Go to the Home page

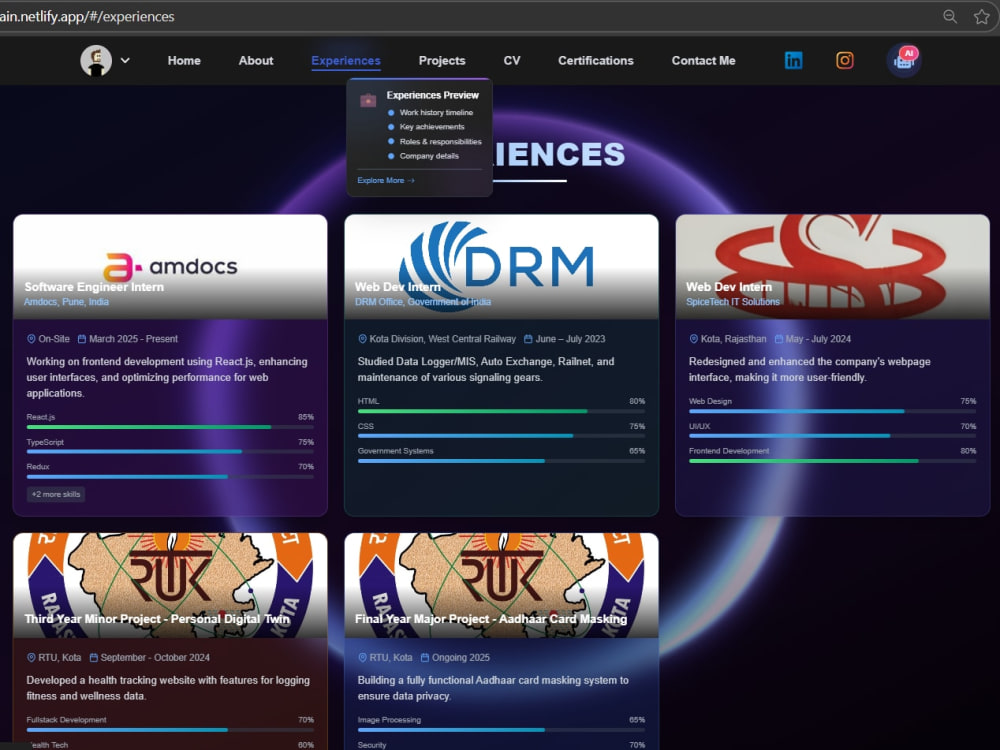coord(184,61)
